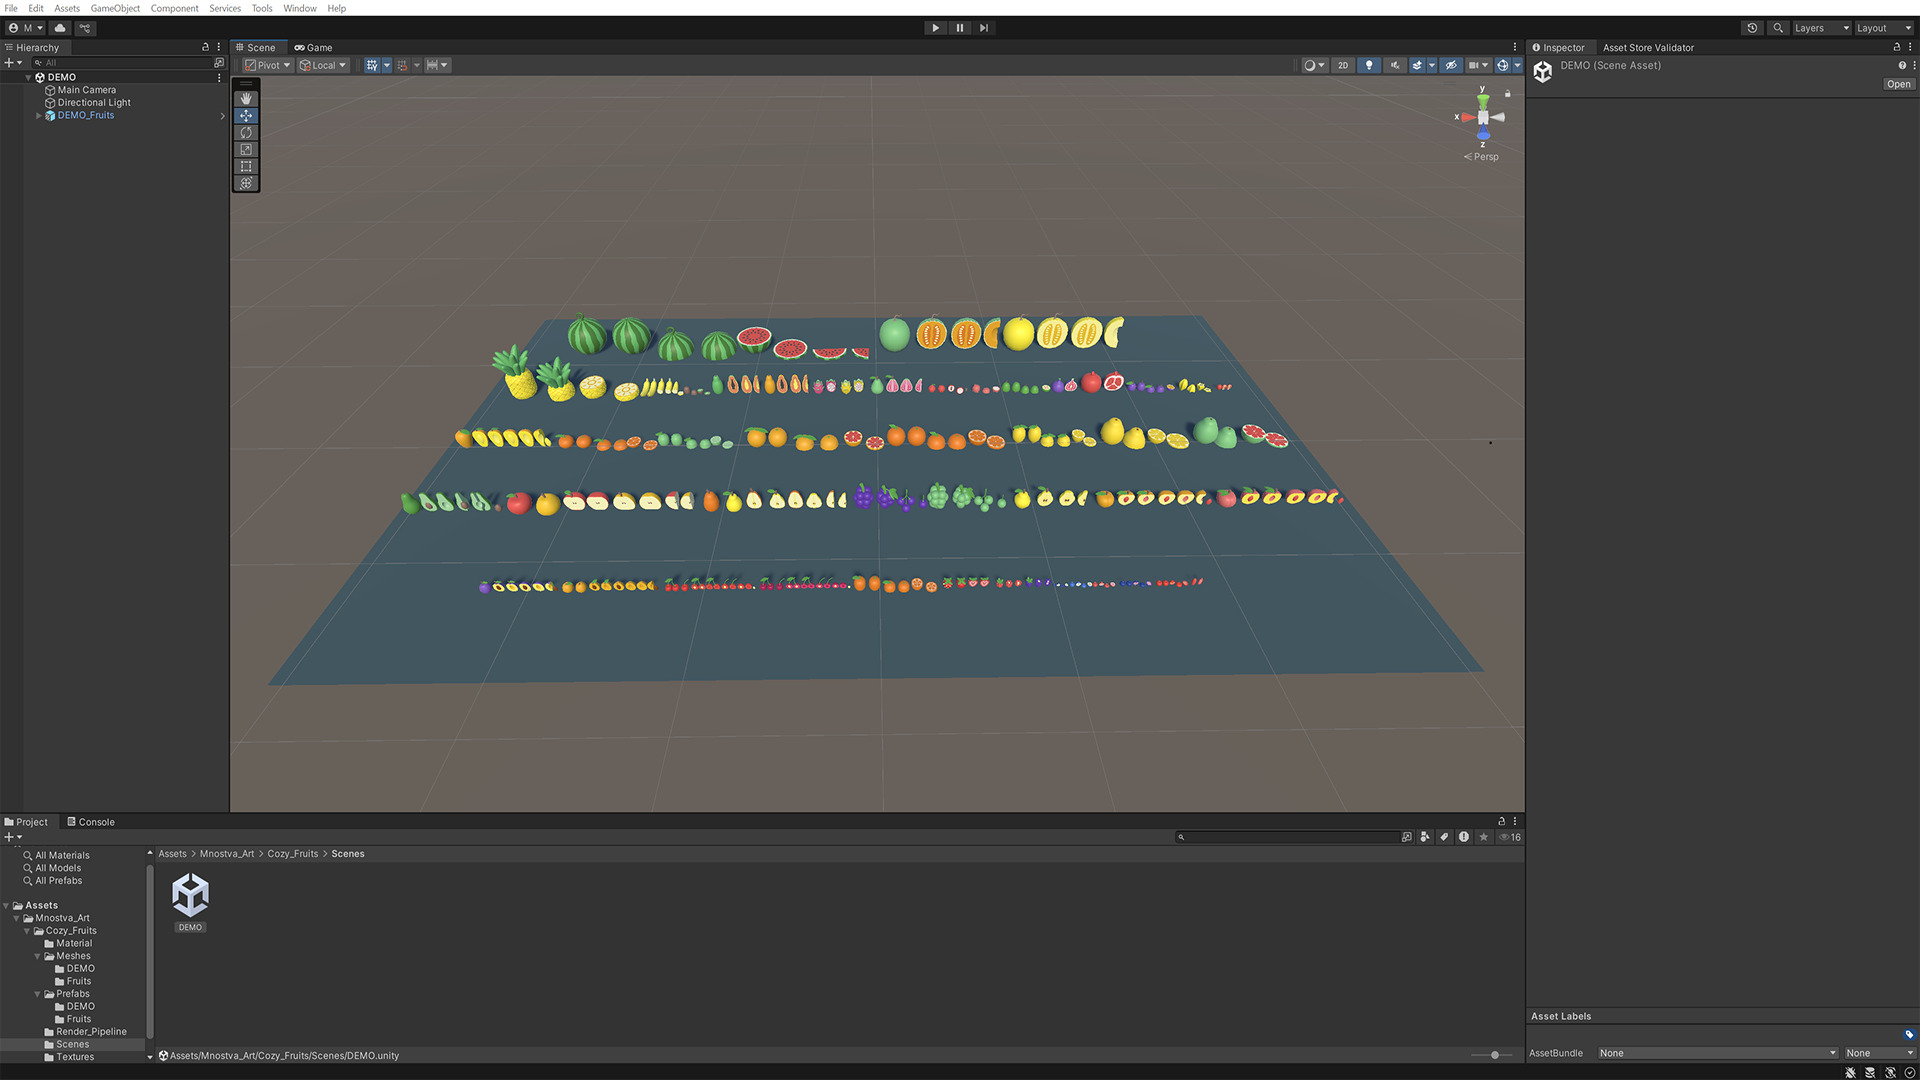Toggle 2D view mode
Viewport: 1920px width, 1080px height.
pyautogui.click(x=1343, y=65)
